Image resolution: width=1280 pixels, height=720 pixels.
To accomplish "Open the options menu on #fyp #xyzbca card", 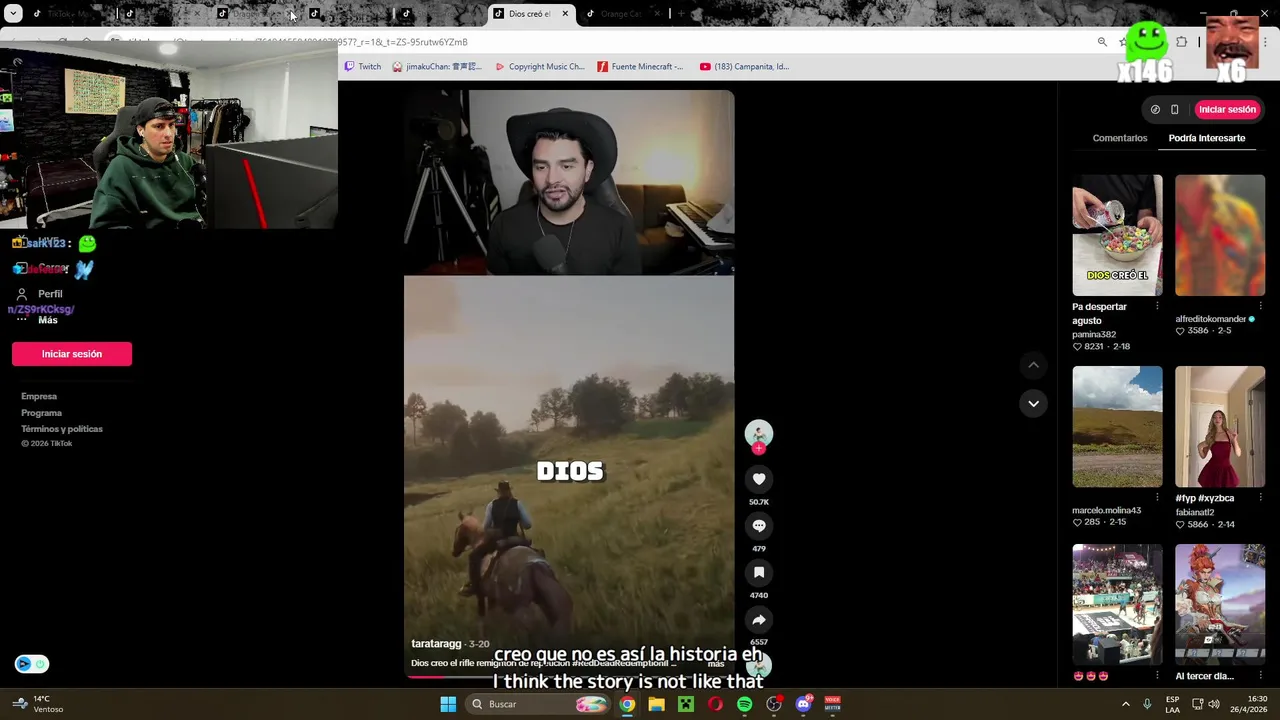I will pos(1259,497).
